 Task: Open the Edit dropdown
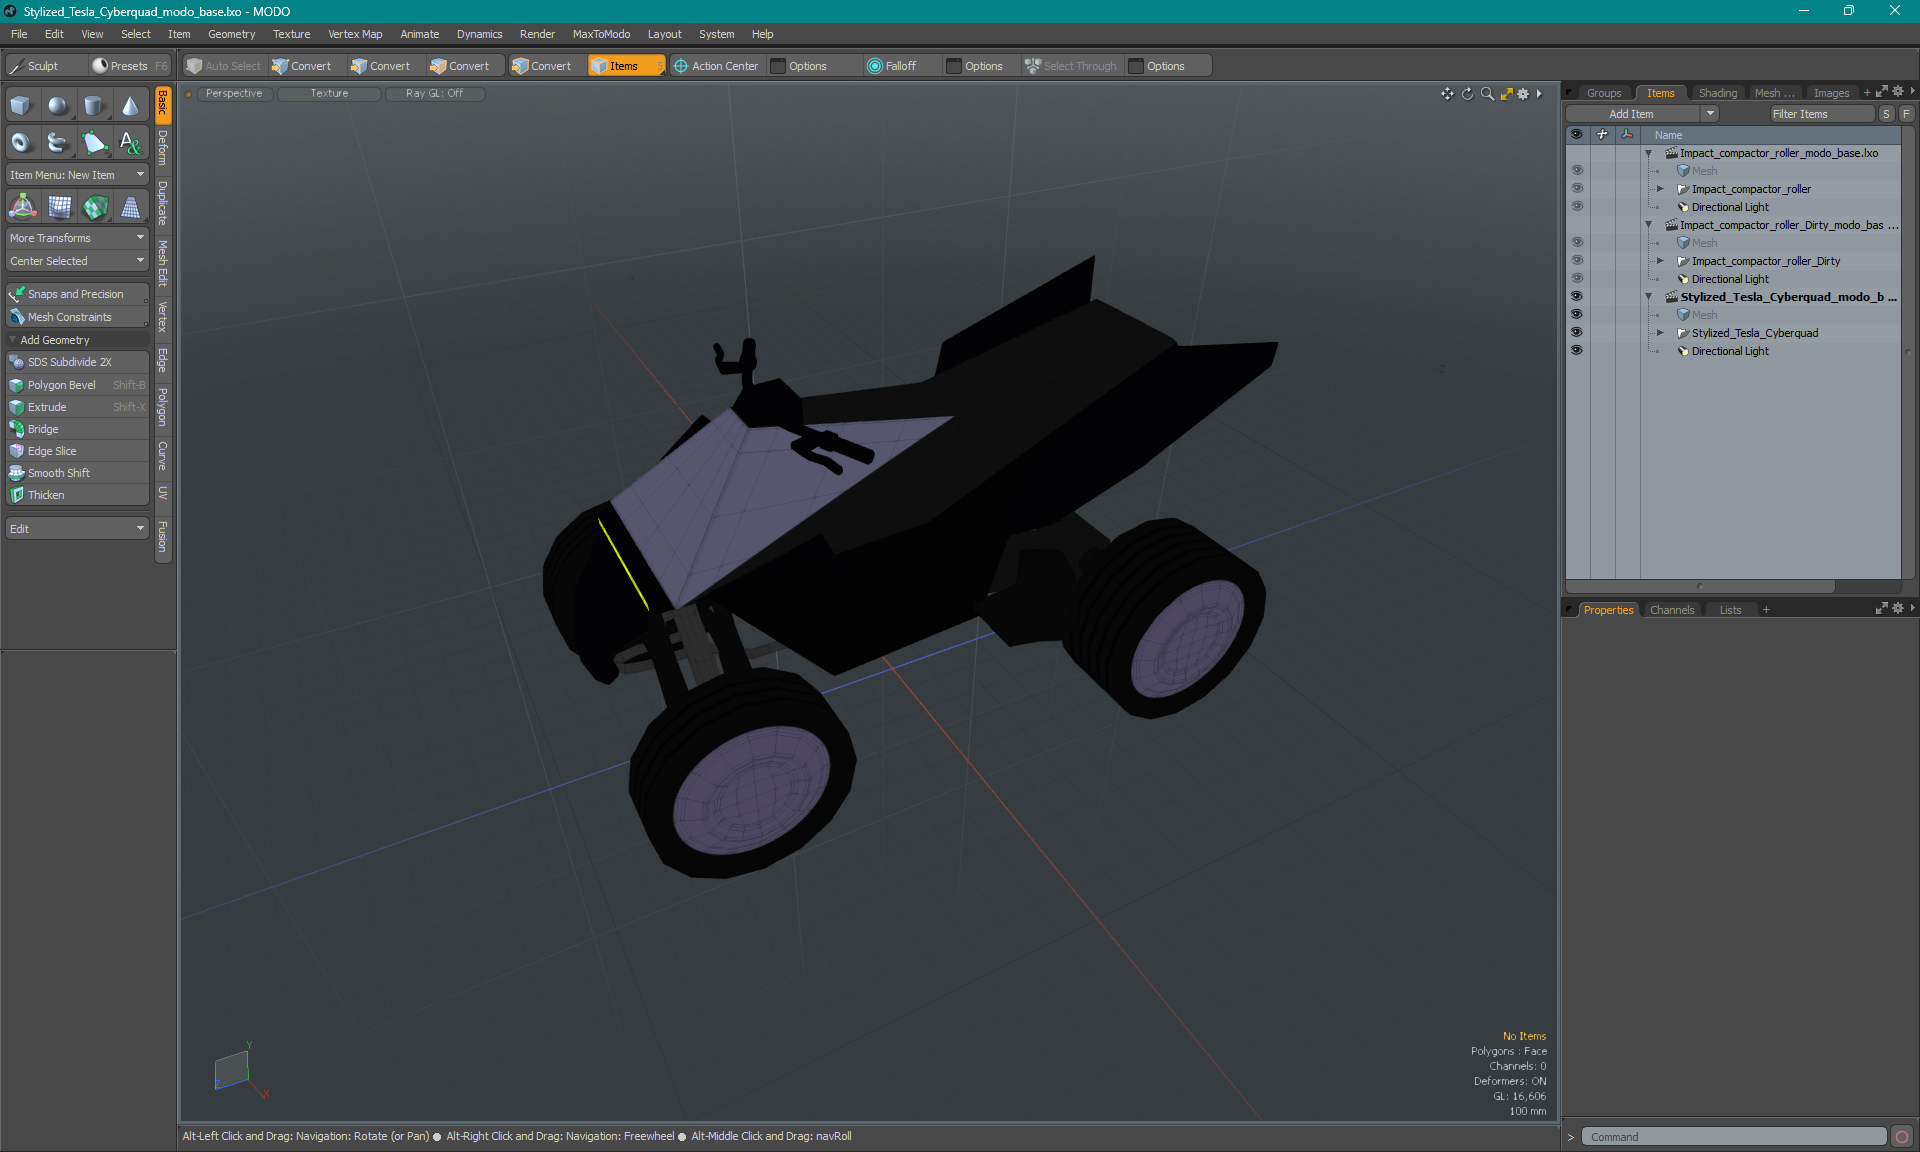pos(77,529)
